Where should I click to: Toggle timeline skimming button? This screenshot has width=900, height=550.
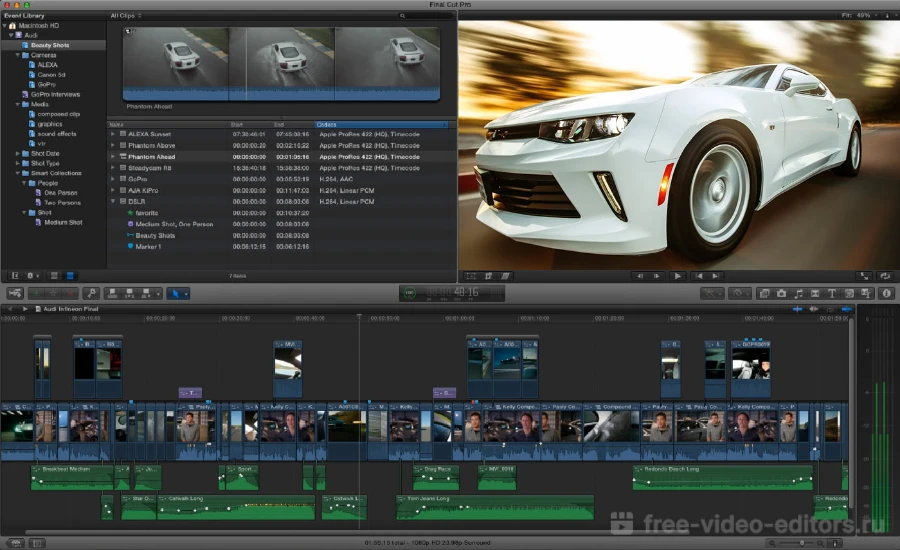pyautogui.click(x=797, y=309)
